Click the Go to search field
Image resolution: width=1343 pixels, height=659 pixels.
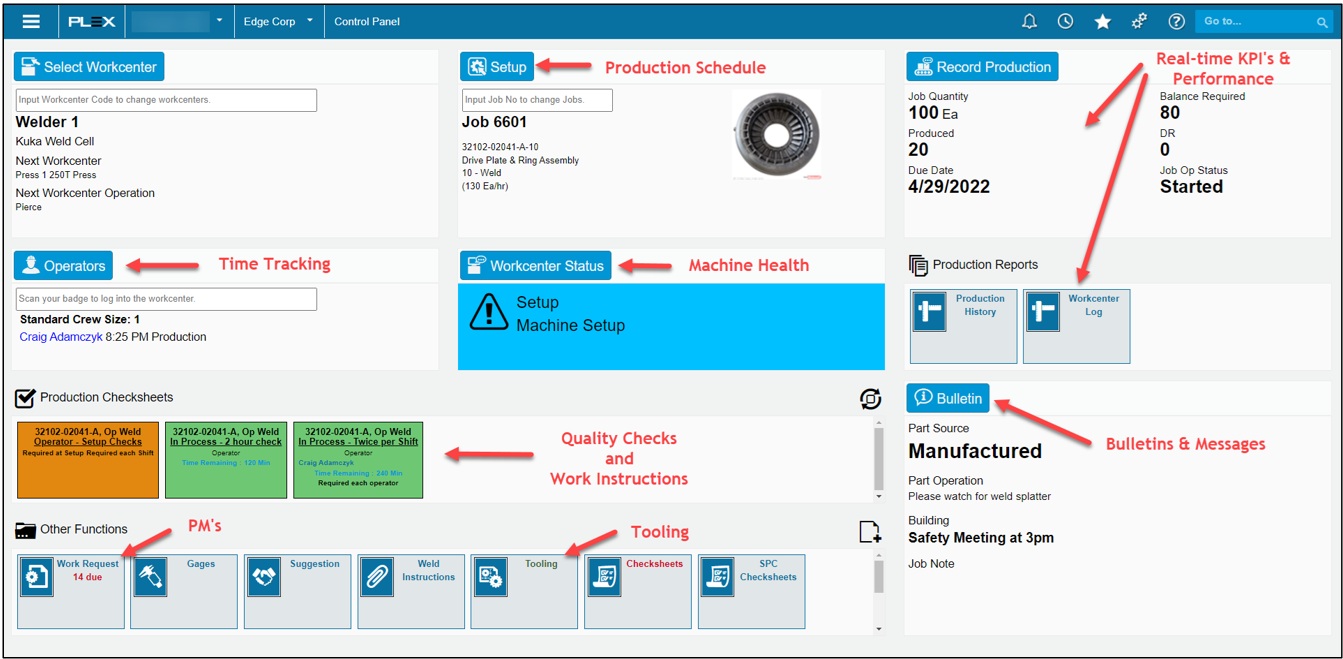coord(1264,21)
